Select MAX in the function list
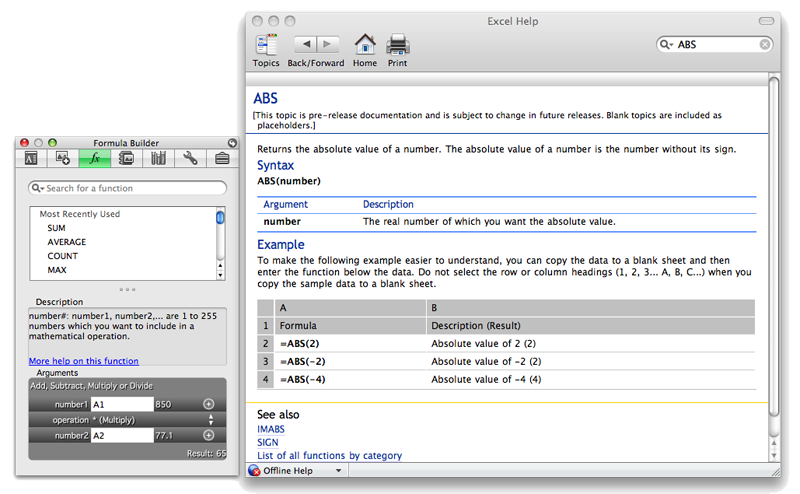Viewport: 800px width, 494px height. 57,270
